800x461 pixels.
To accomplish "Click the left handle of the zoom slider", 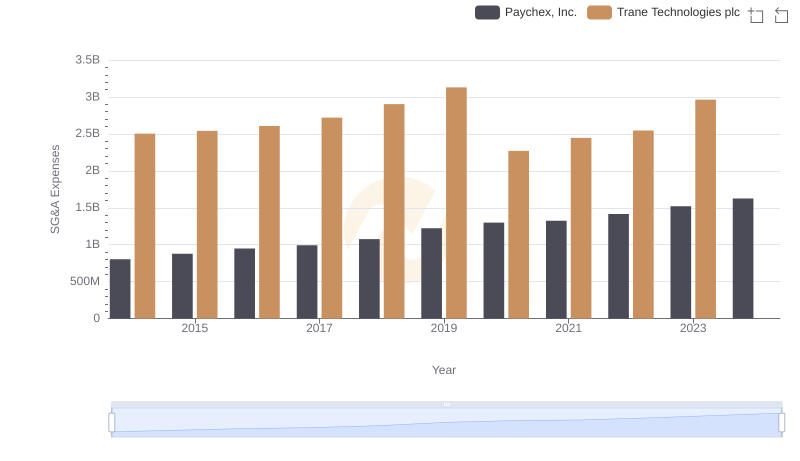I will point(112,423).
